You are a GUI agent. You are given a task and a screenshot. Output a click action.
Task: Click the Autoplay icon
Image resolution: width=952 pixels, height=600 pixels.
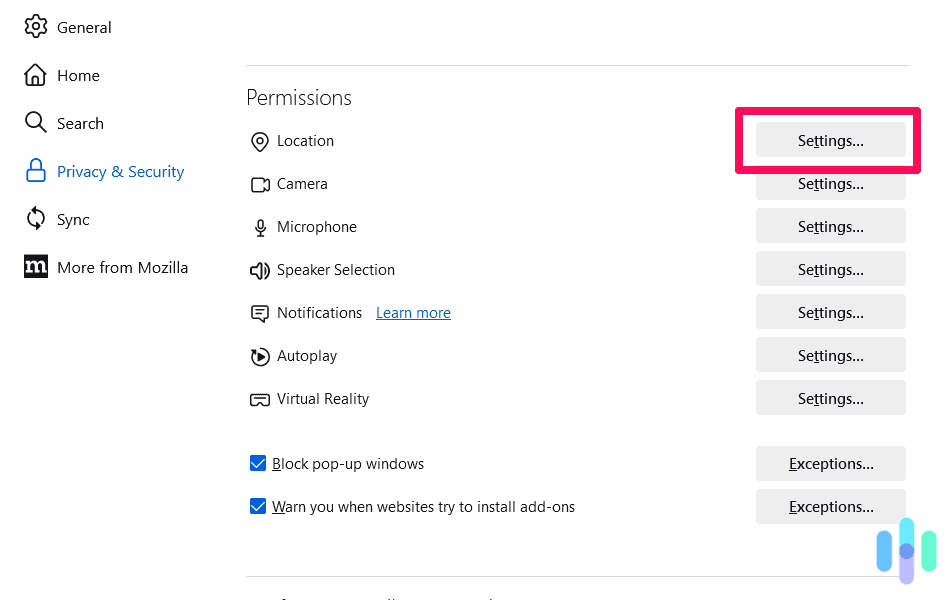(x=260, y=356)
